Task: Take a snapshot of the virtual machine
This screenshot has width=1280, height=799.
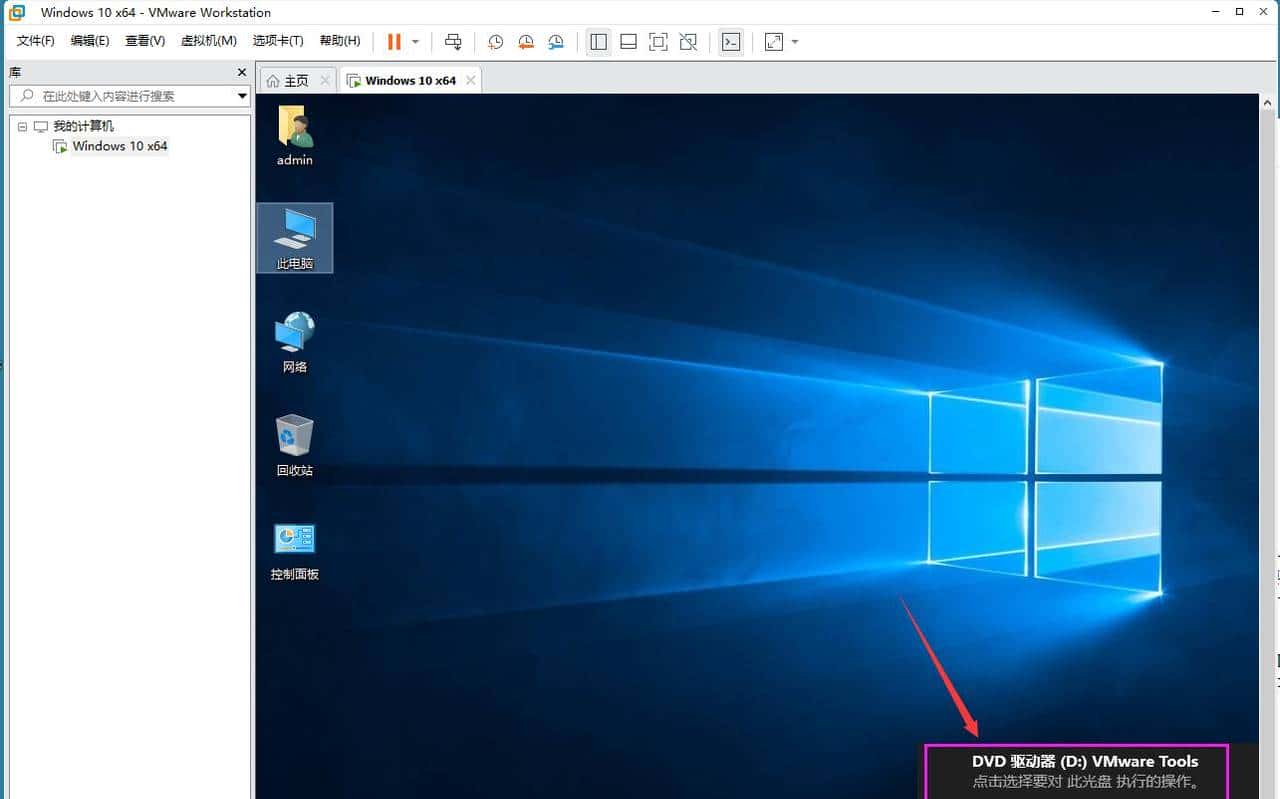Action: [x=495, y=41]
